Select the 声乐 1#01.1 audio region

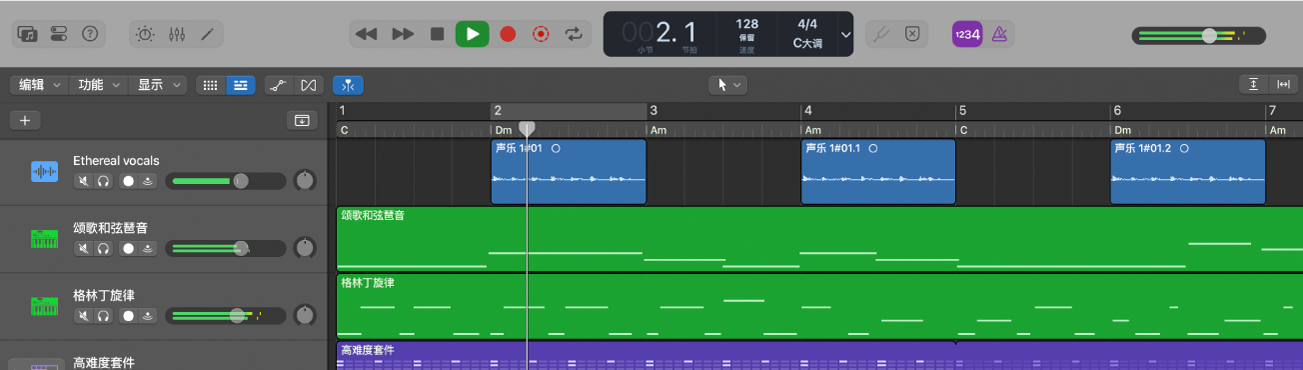pyautogui.click(x=878, y=171)
